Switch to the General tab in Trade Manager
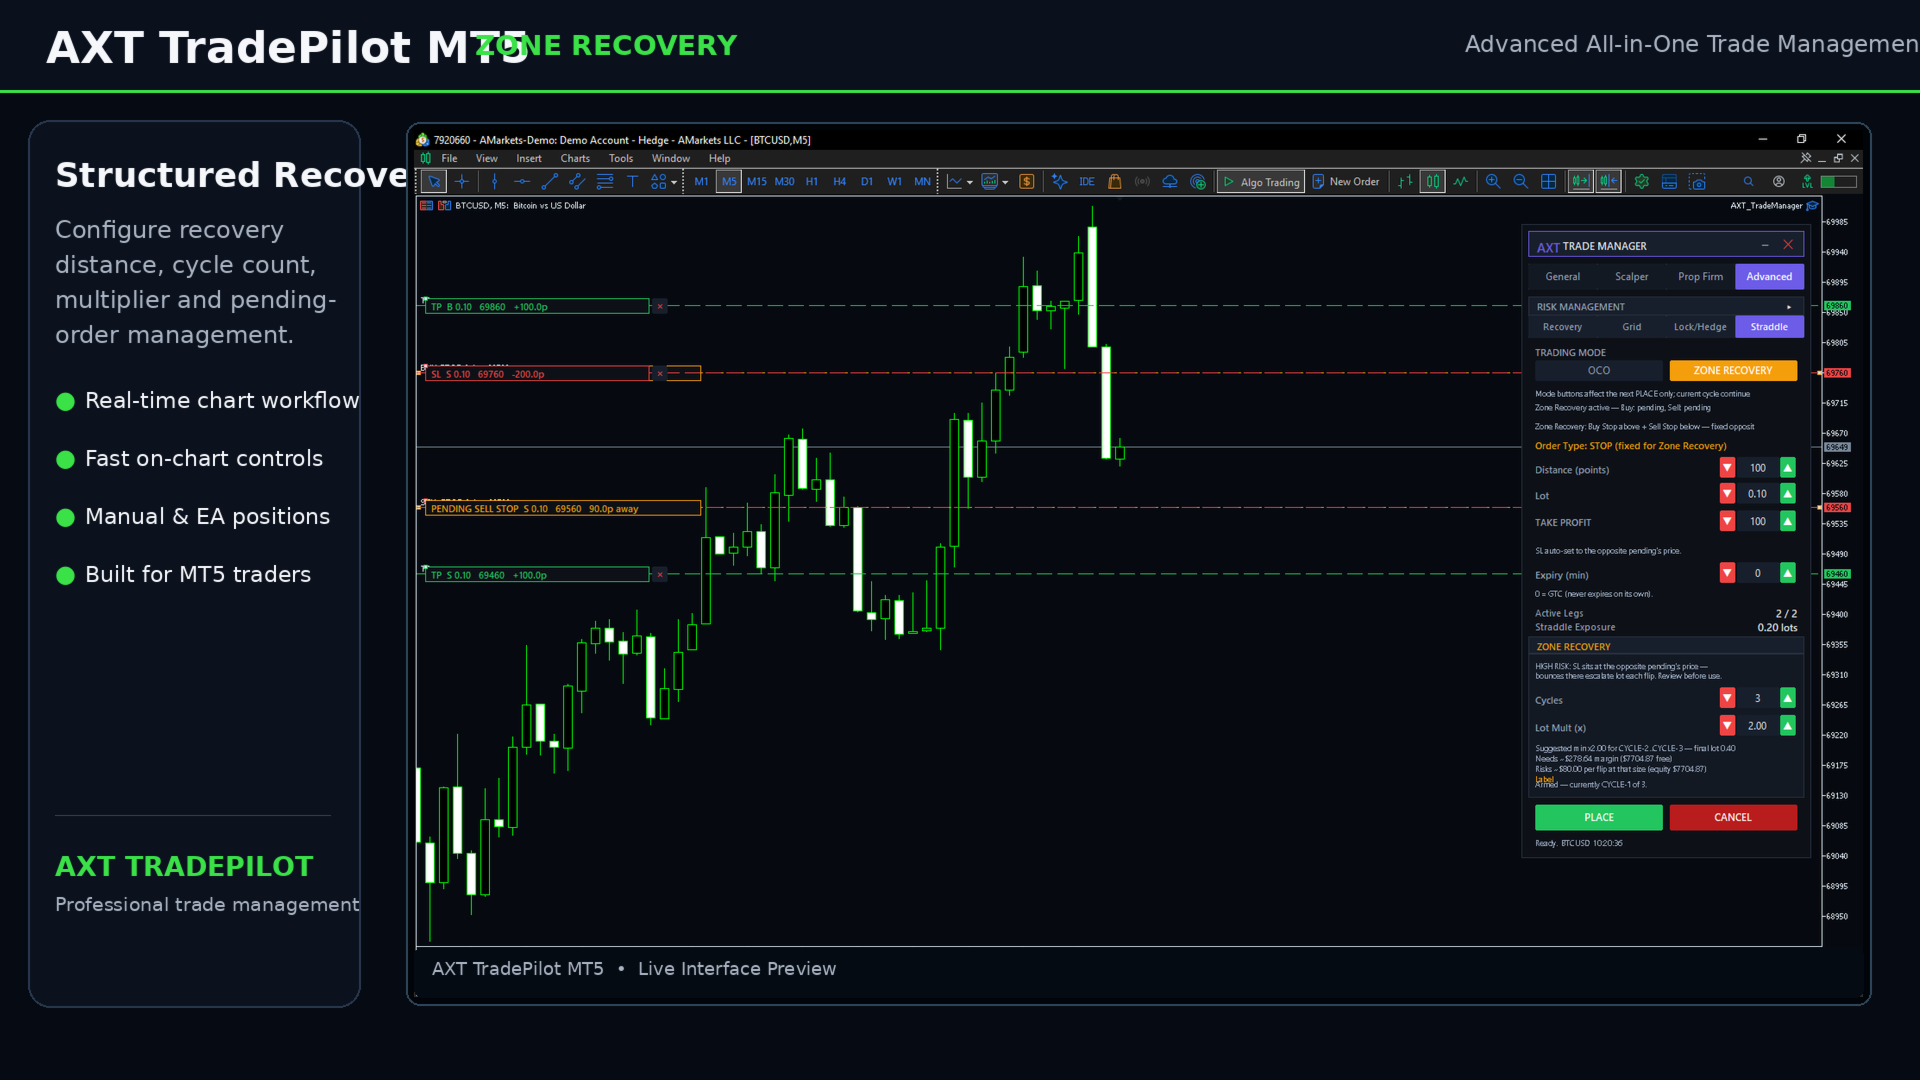Viewport: 1920px width, 1080px height. click(x=1563, y=277)
